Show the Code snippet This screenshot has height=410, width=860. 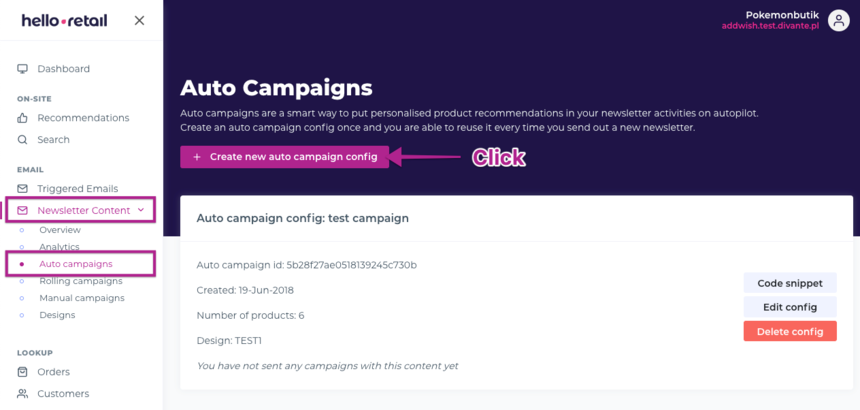[790, 284]
